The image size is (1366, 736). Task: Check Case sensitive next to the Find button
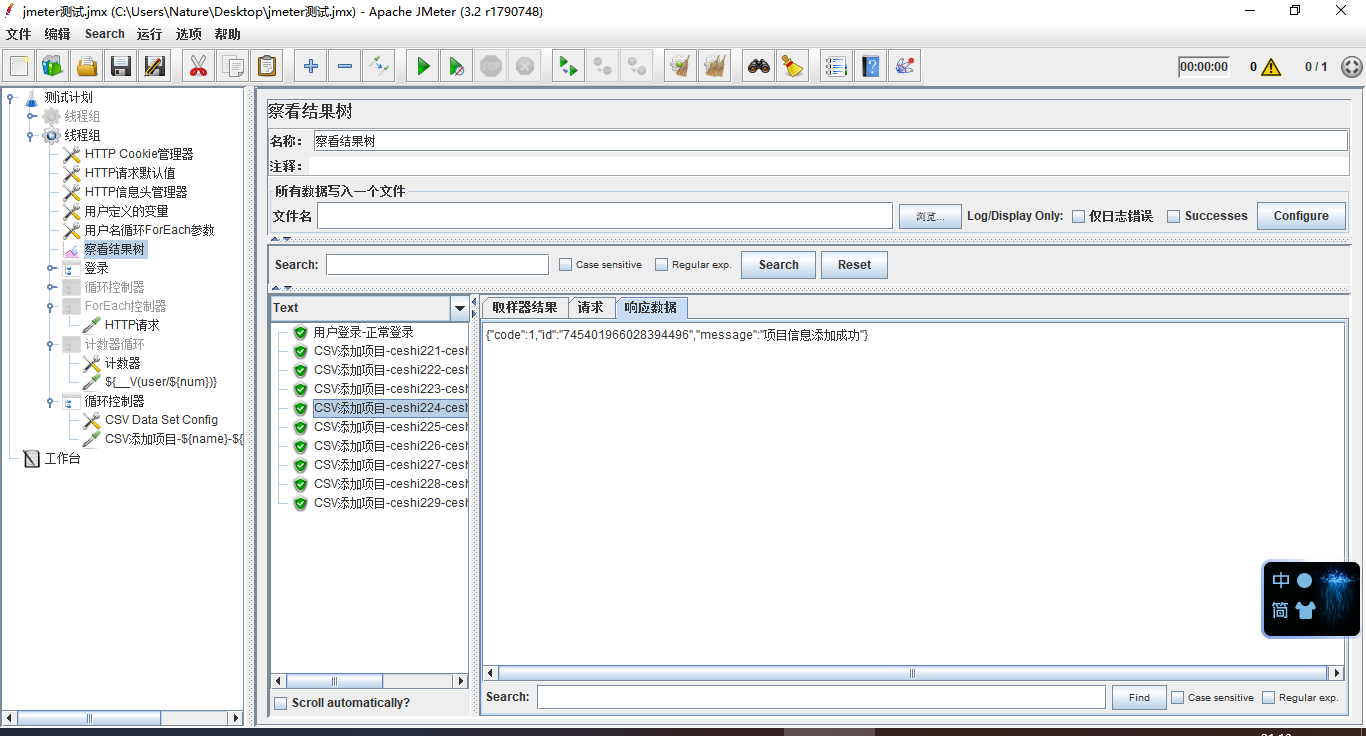click(1178, 698)
